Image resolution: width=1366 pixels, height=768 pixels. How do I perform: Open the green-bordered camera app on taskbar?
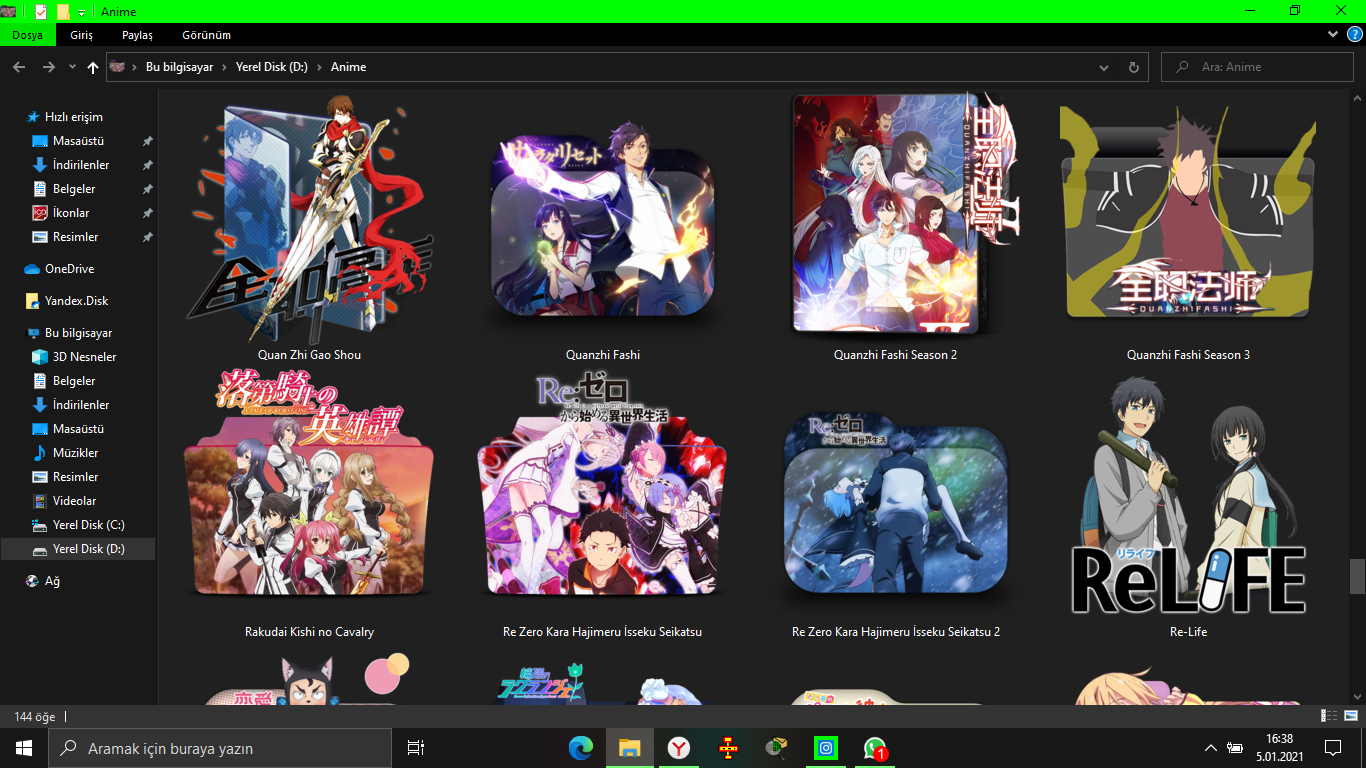point(826,748)
